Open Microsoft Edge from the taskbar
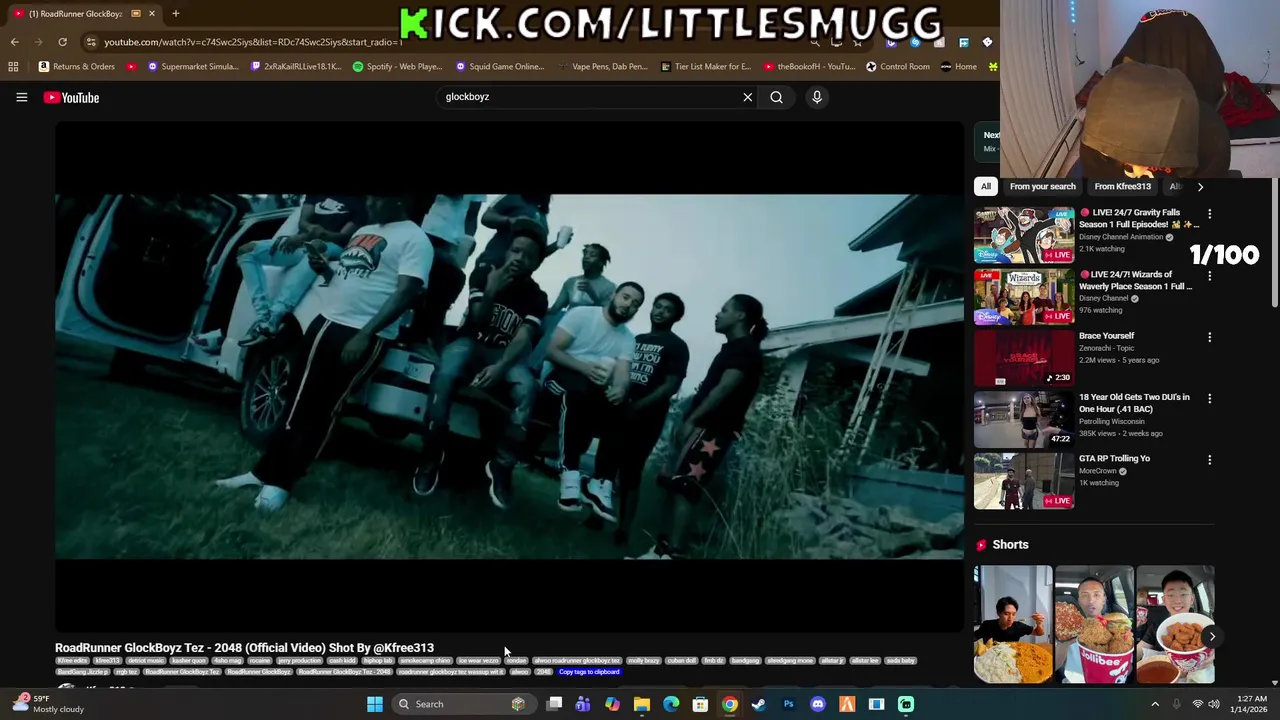The image size is (1280, 720). tap(671, 704)
